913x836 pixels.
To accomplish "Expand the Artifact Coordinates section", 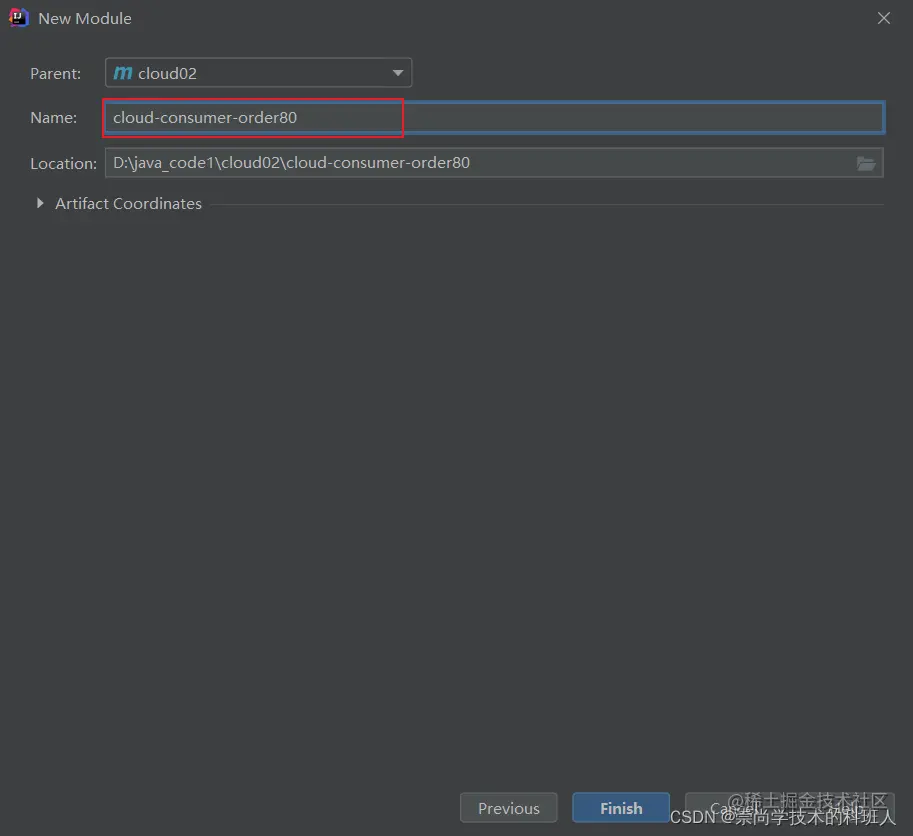I will tap(40, 203).
